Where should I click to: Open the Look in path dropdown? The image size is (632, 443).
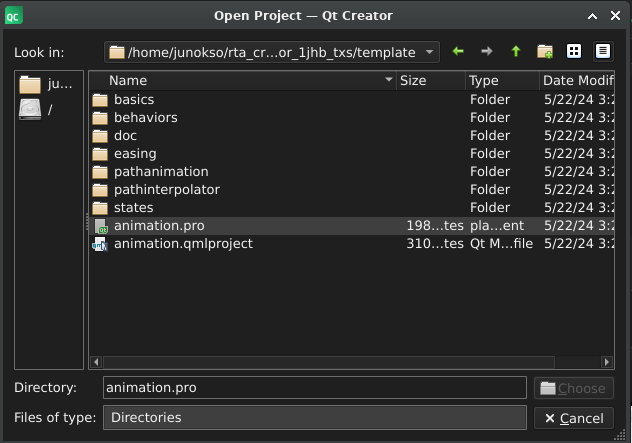click(430, 51)
